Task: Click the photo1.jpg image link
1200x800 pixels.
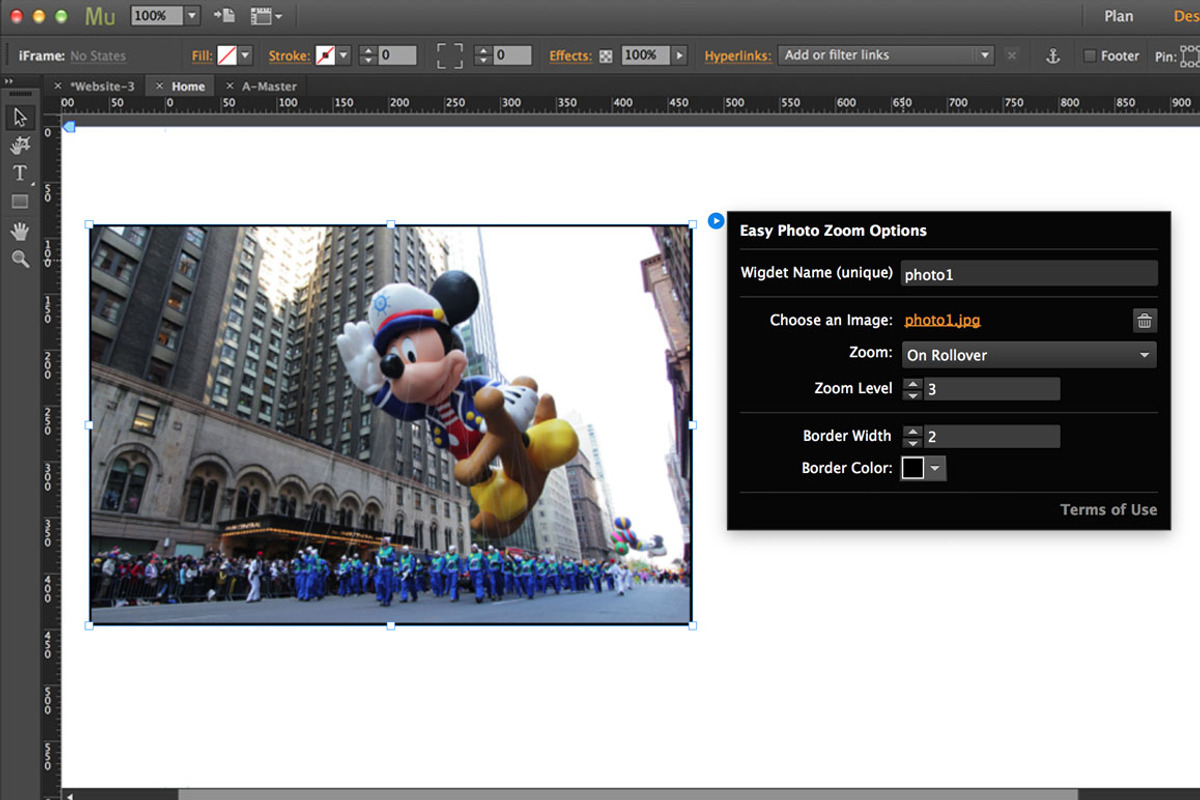Action: click(x=942, y=320)
